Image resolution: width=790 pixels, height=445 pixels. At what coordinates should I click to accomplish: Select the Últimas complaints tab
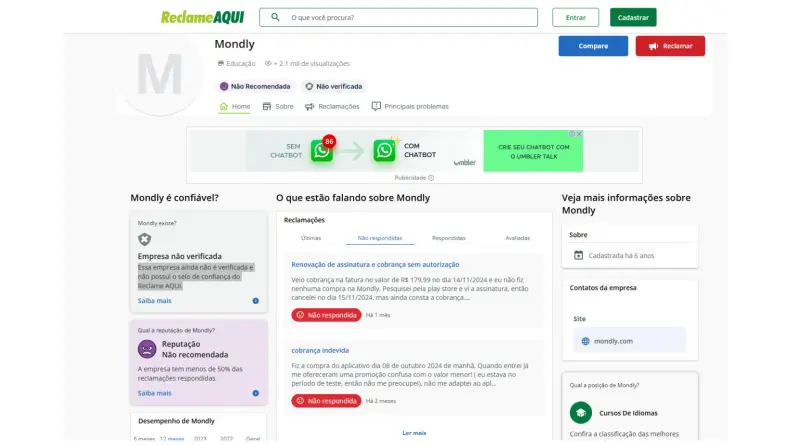pyautogui.click(x=311, y=238)
